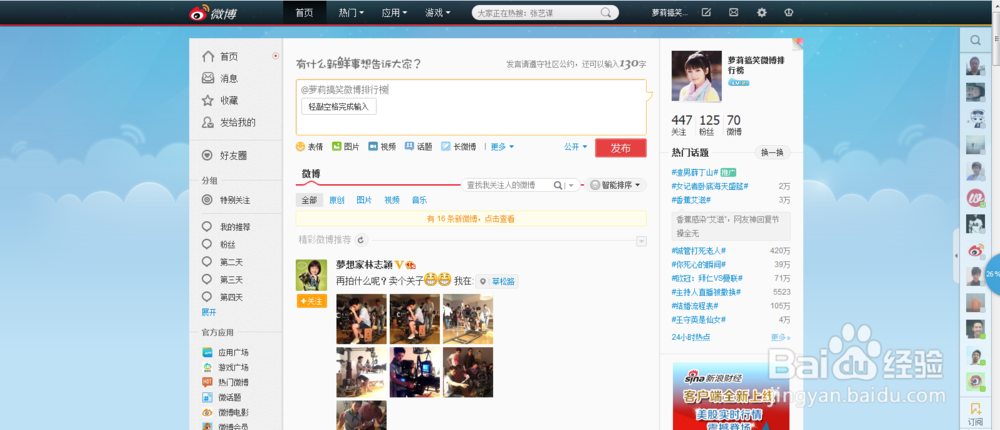Open #女记者卧底海天盛筵# topic

point(710,186)
